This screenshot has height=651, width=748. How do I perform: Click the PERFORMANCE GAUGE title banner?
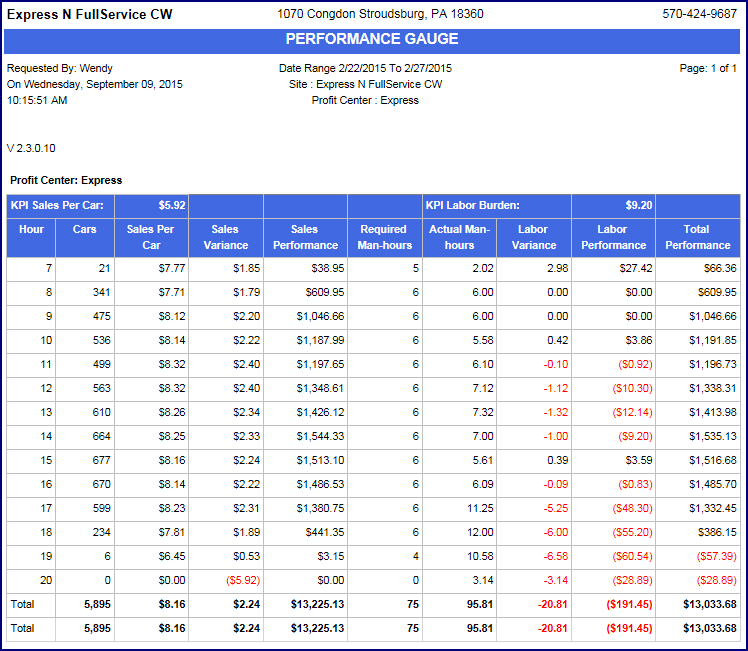pos(372,40)
